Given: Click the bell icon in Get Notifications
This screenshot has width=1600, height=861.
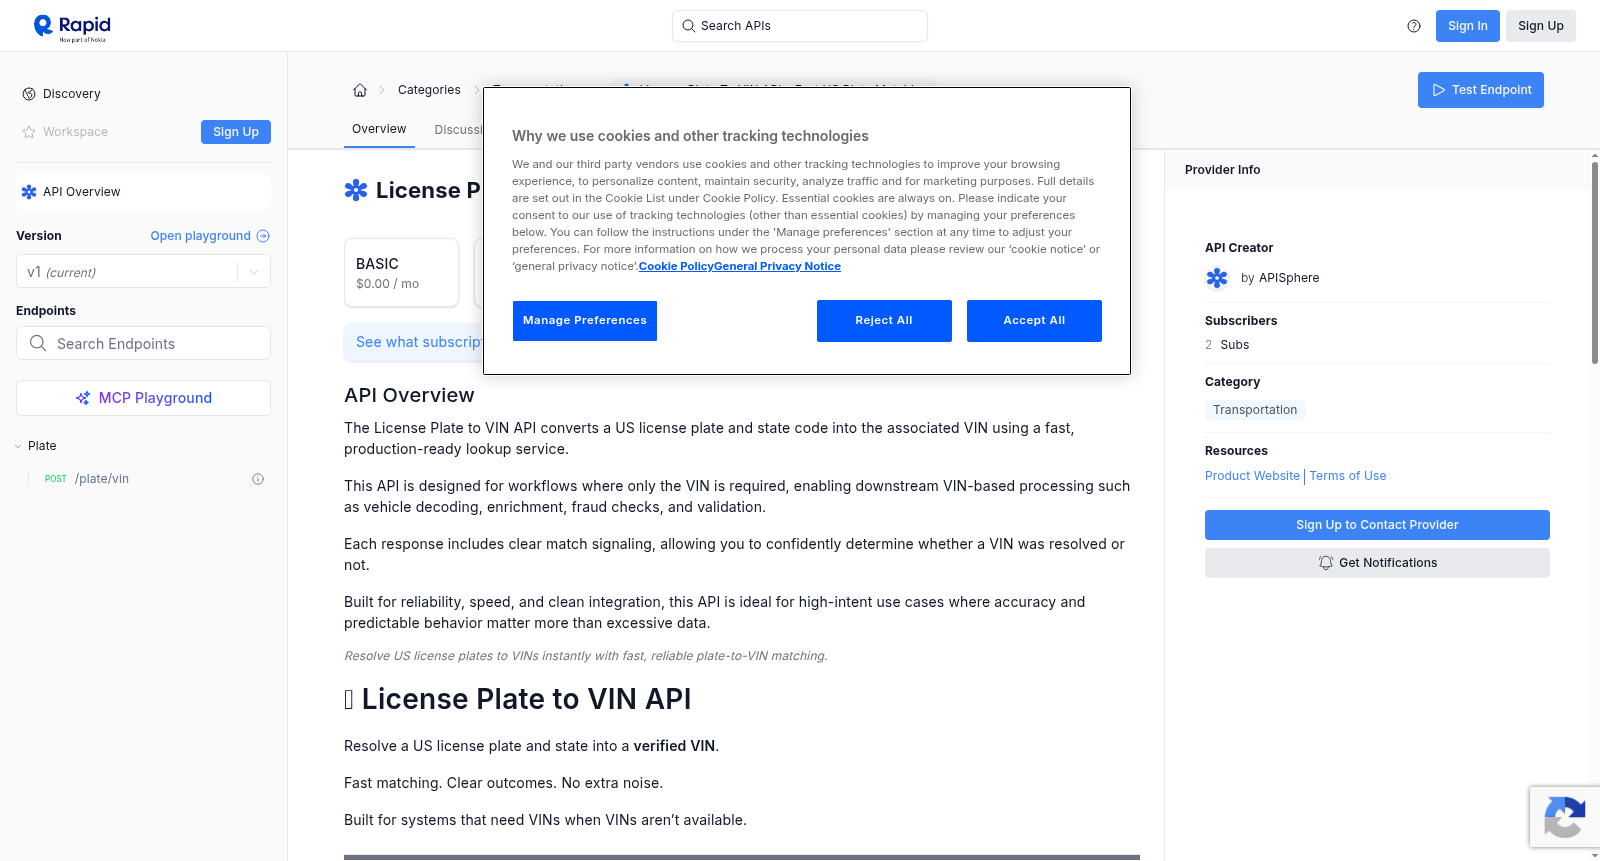Looking at the screenshot, I should point(1326,563).
